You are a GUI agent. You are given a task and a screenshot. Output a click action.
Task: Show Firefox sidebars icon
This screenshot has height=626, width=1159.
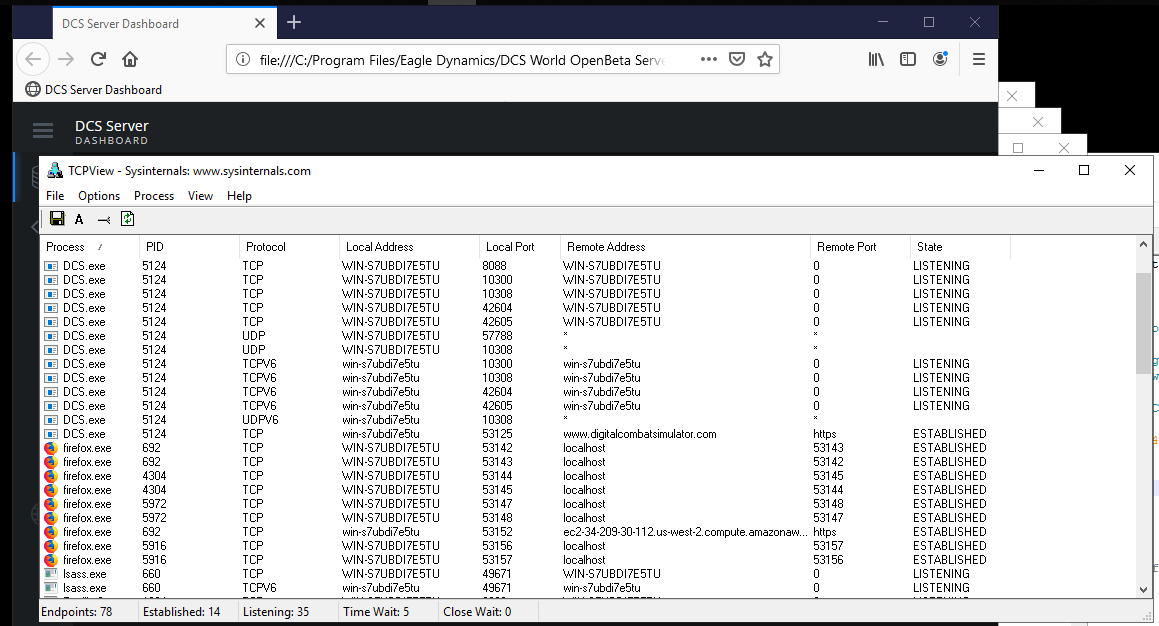[x=908, y=59]
